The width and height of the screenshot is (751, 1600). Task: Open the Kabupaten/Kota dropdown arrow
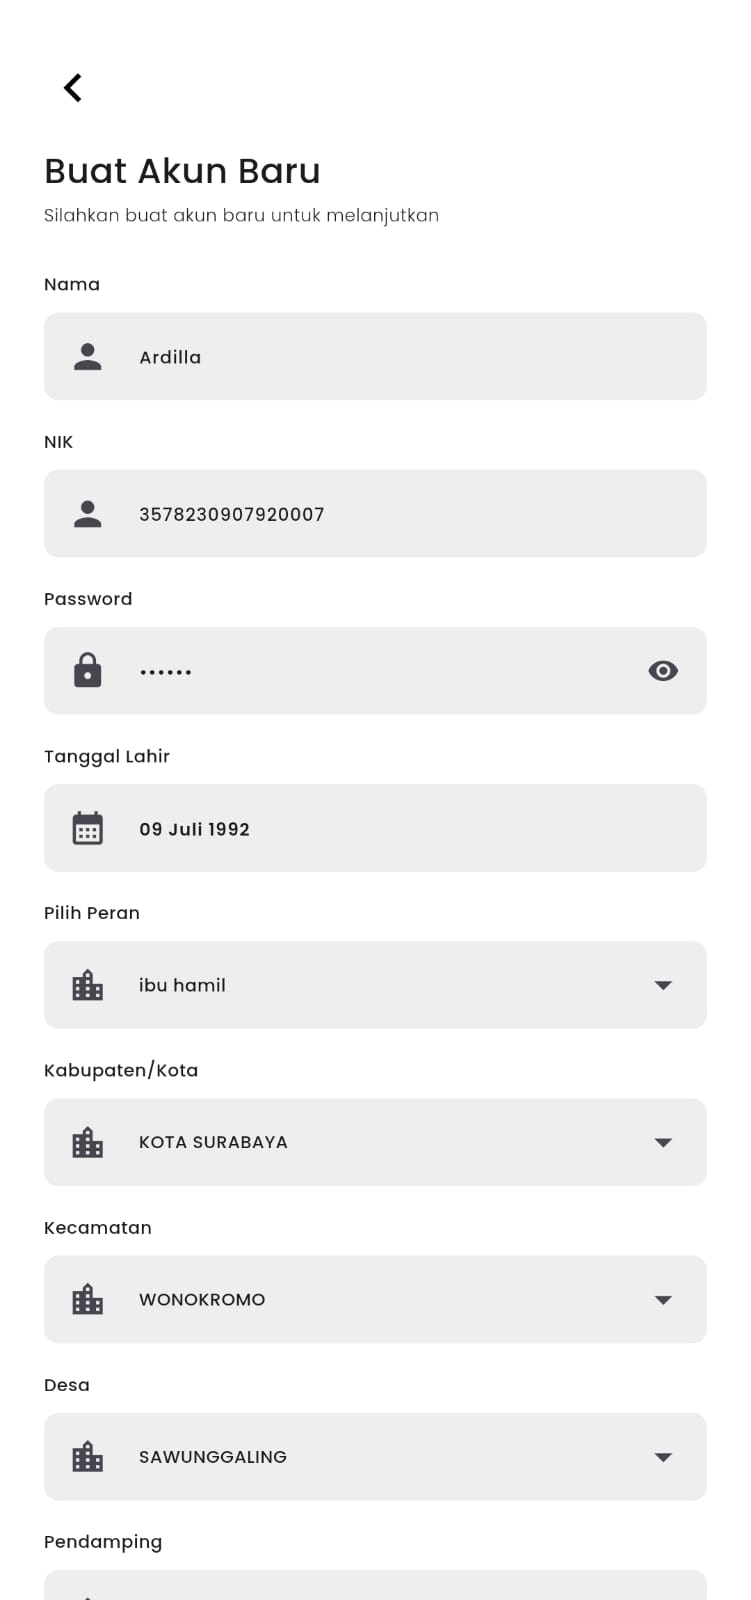pos(663,1142)
